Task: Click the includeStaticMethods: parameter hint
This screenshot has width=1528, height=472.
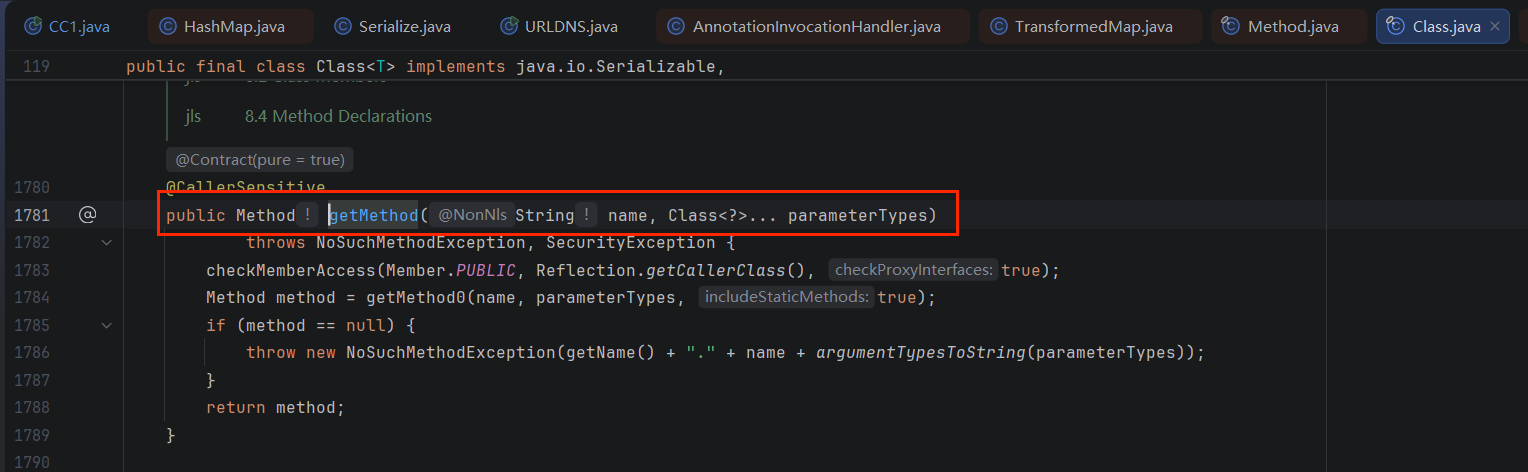Action: pyautogui.click(x=787, y=297)
